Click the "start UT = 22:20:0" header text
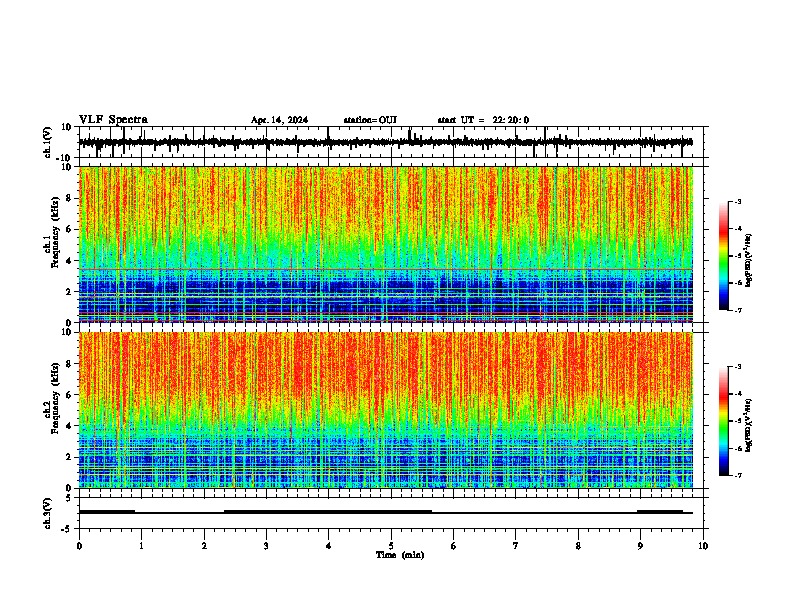The width and height of the screenshot is (792, 612). (x=483, y=120)
